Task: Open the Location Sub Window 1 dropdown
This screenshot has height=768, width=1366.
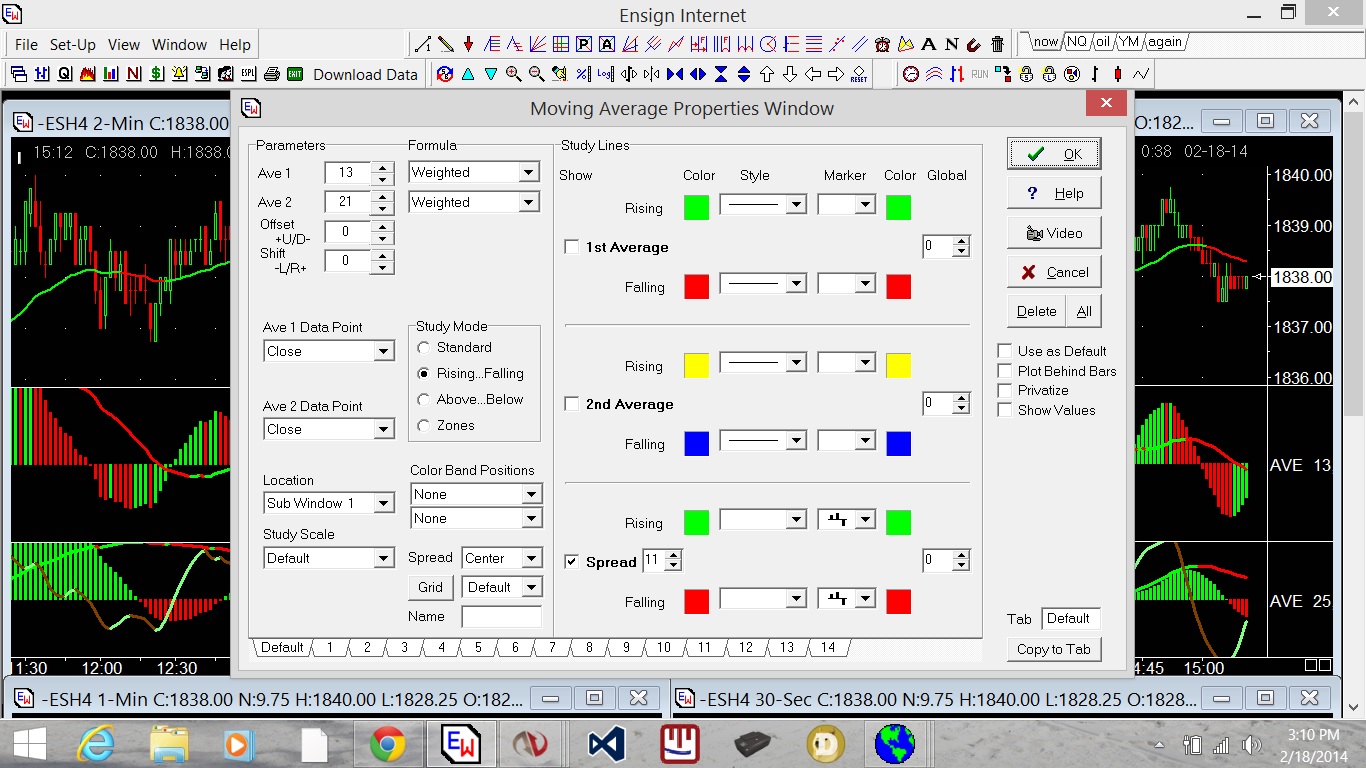Action: tap(383, 503)
